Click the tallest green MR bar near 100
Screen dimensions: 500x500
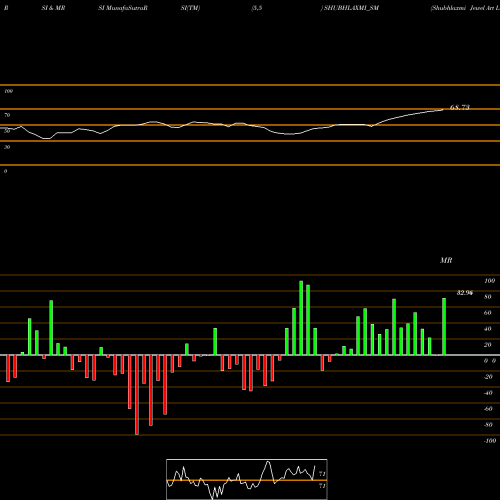point(301,318)
